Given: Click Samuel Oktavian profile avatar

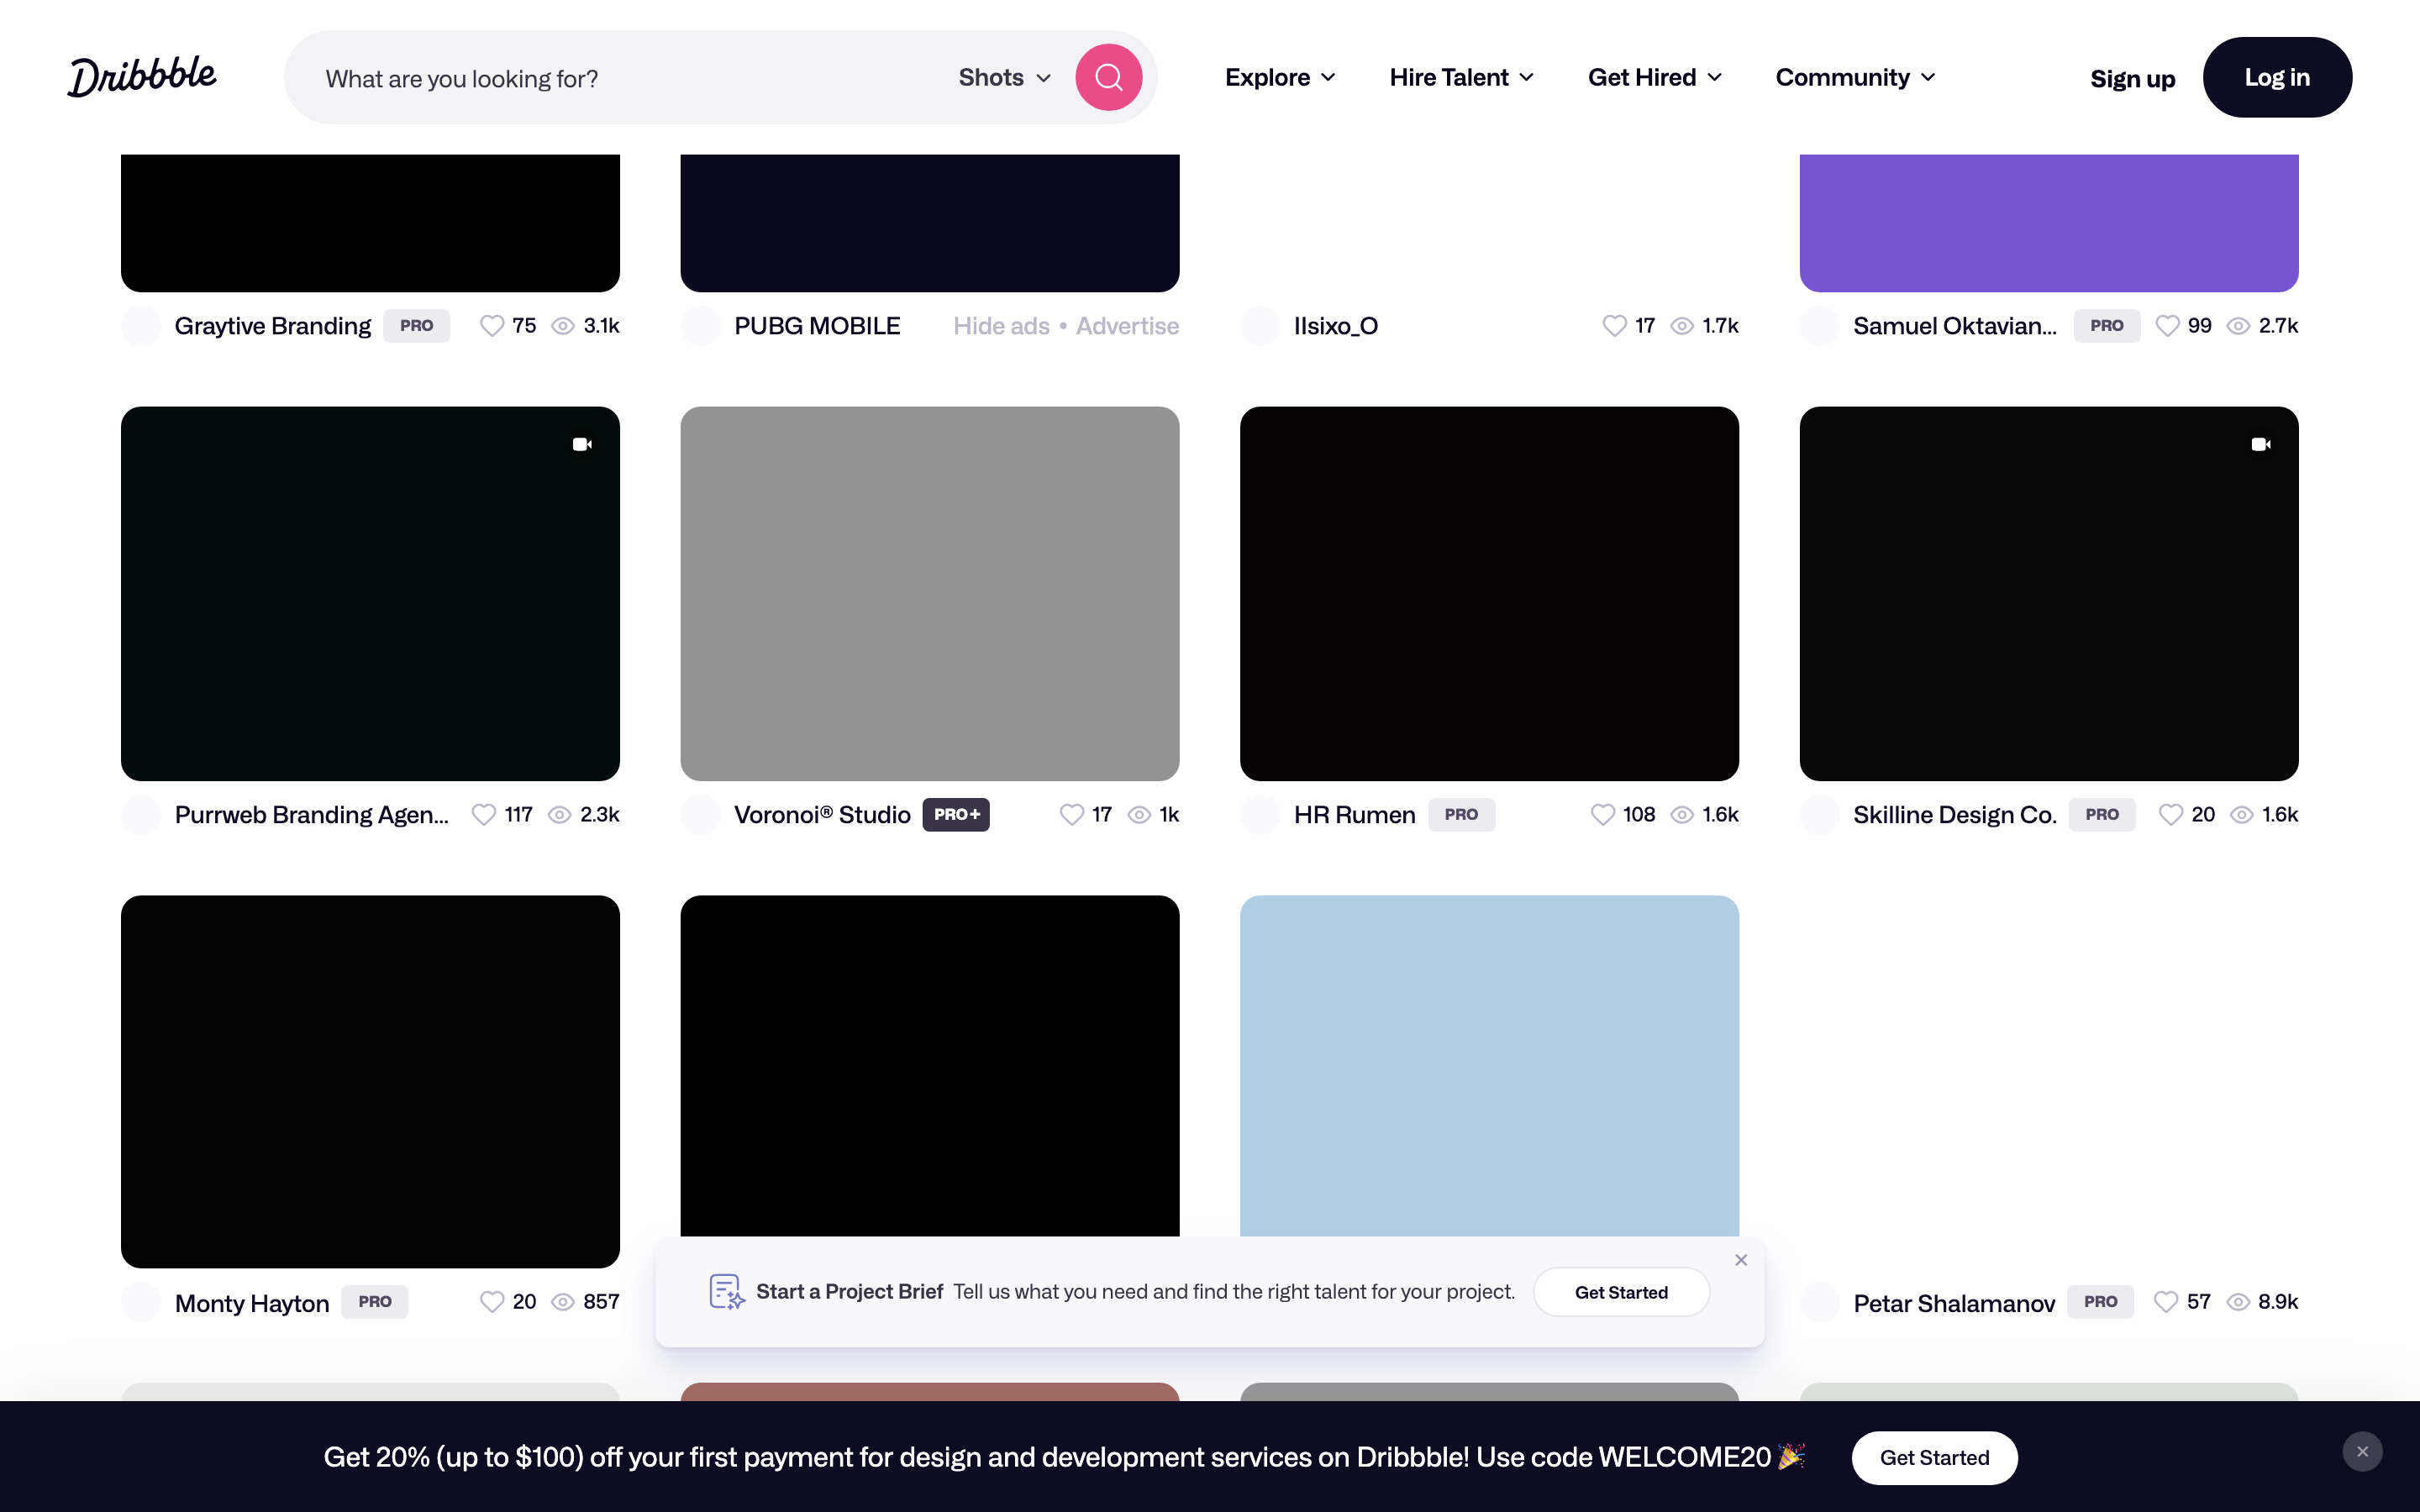Looking at the screenshot, I should pos(1820,326).
